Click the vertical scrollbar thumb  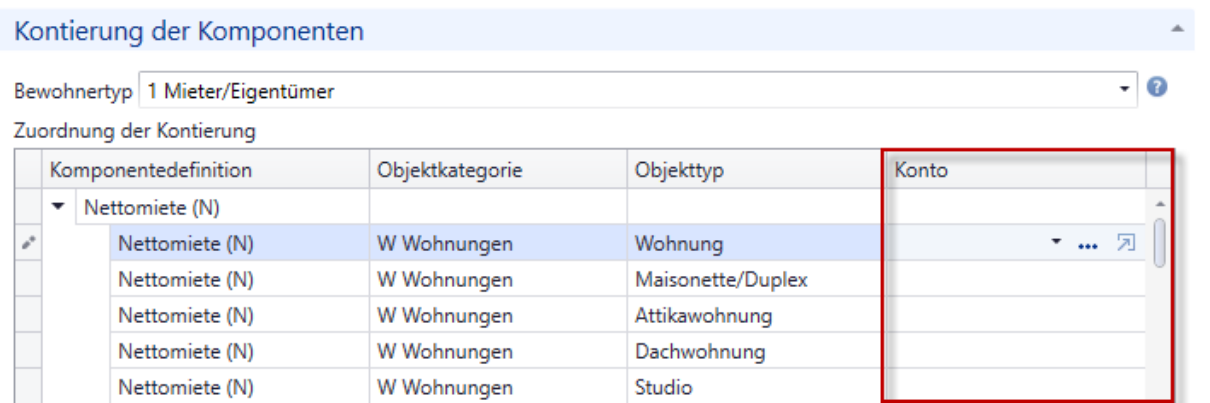click(x=1161, y=243)
